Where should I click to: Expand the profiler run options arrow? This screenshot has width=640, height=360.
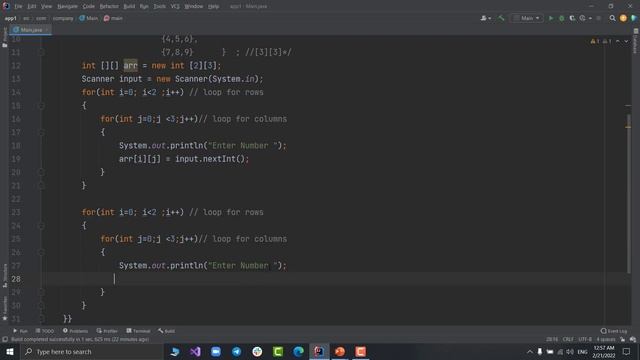point(590,18)
